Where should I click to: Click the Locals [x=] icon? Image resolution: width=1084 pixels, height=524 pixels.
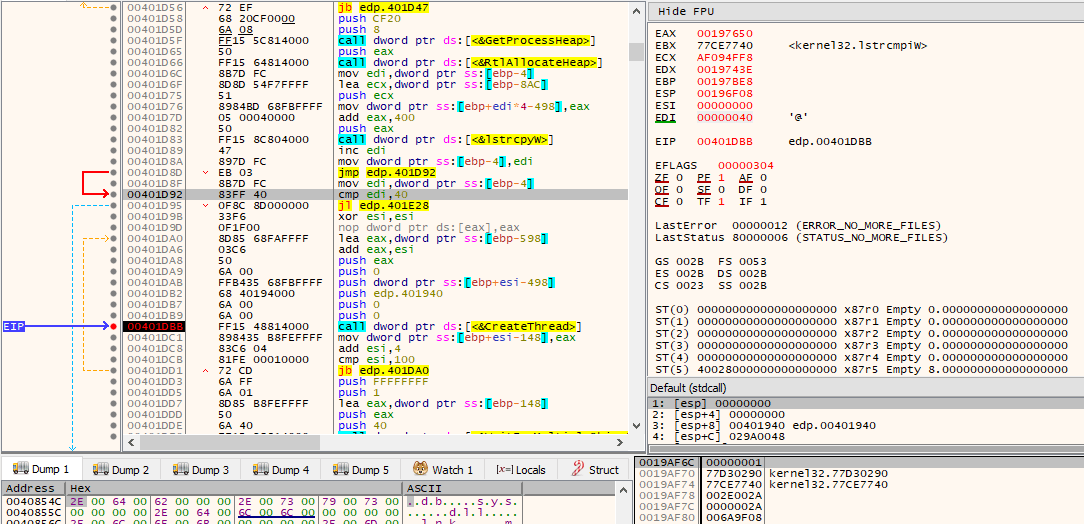(x=504, y=469)
